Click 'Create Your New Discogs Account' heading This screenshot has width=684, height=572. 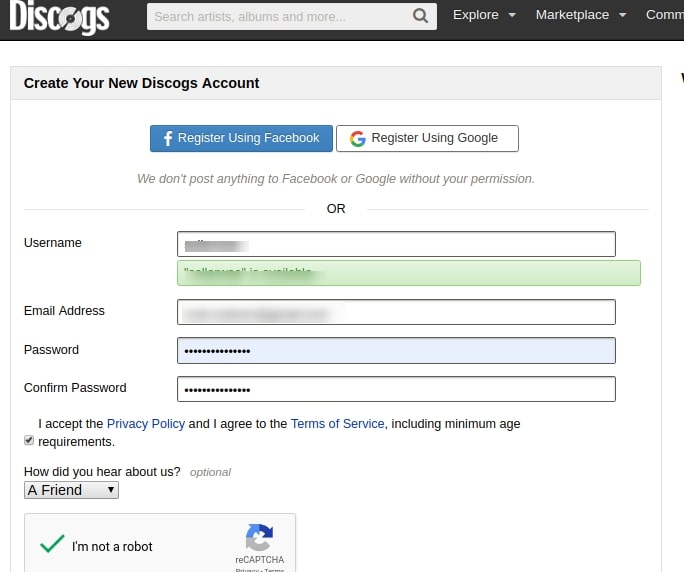pos(141,83)
